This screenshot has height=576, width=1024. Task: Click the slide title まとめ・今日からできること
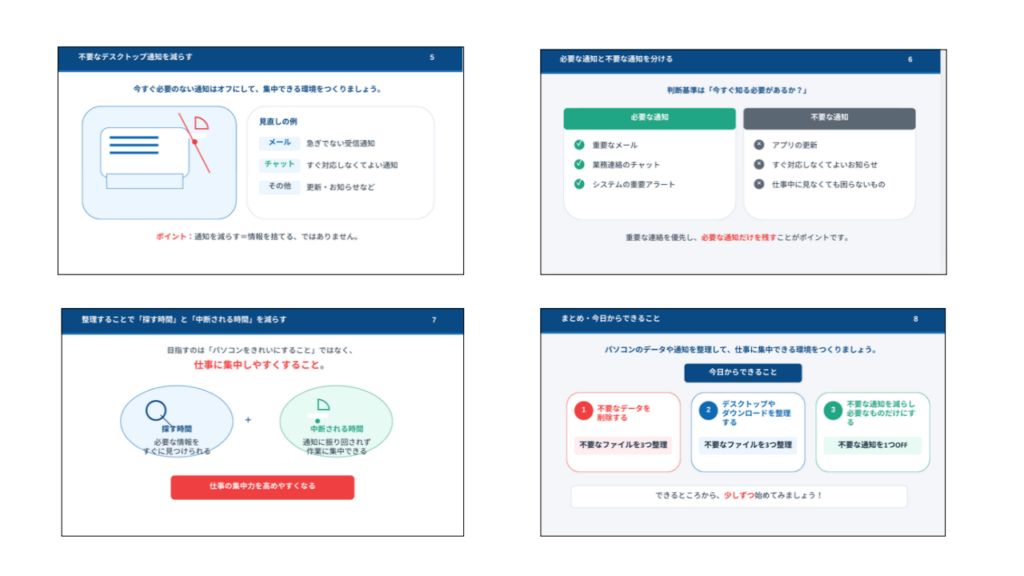click(x=611, y=319)
